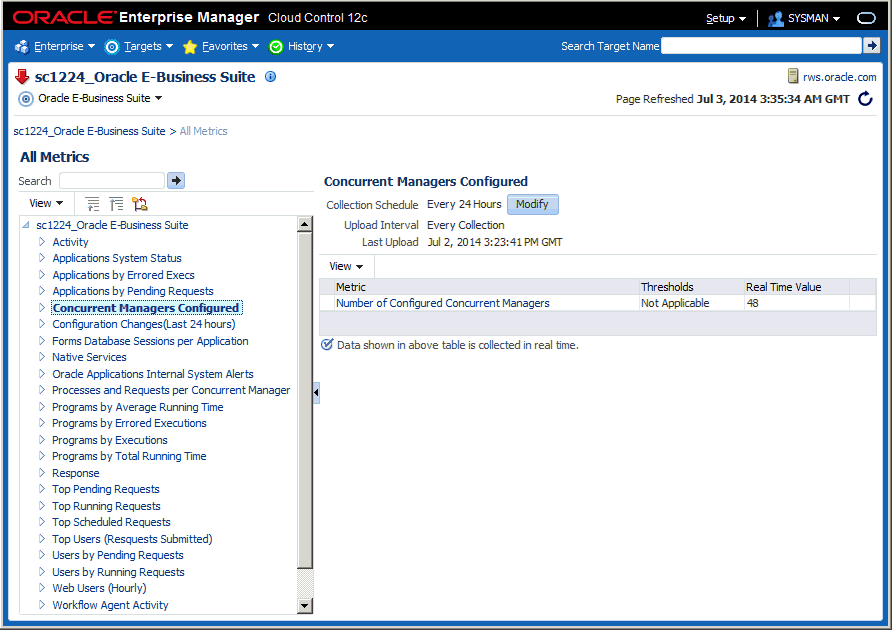
Task: Refresh the page with the circular arrow icon
Action: (865, 99)
